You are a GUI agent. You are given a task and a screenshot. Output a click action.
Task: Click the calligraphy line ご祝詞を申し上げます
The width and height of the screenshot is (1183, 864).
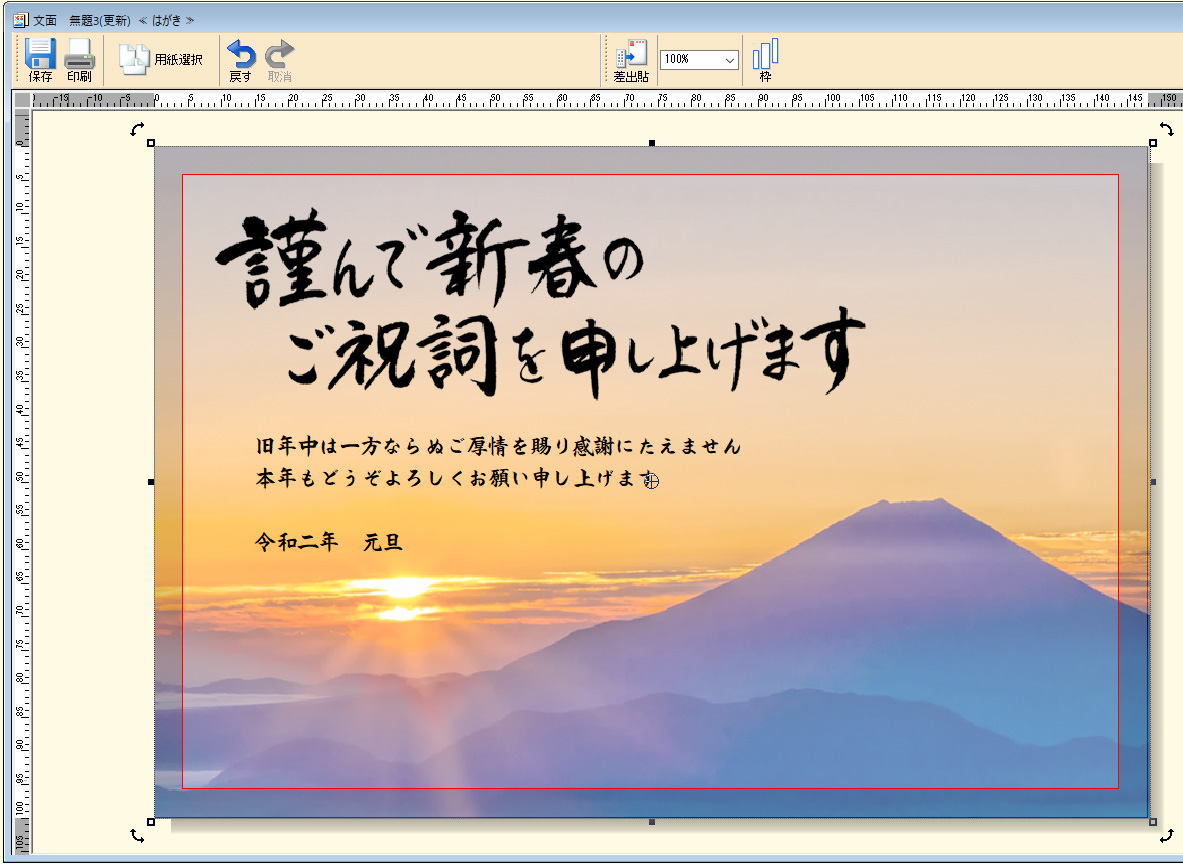575,353
